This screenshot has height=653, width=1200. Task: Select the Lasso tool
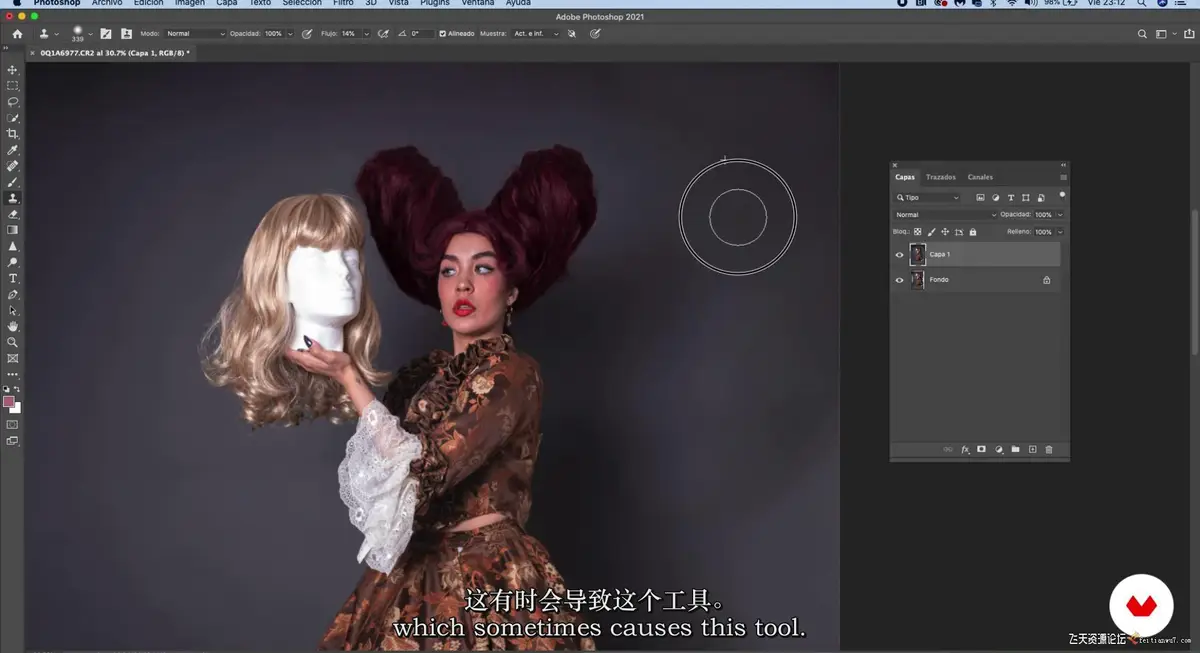[x=13, y=102]
